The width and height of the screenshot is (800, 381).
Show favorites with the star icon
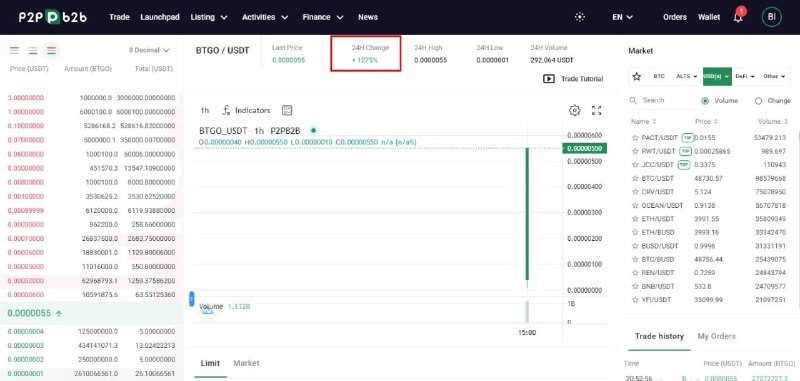[637, 77]
